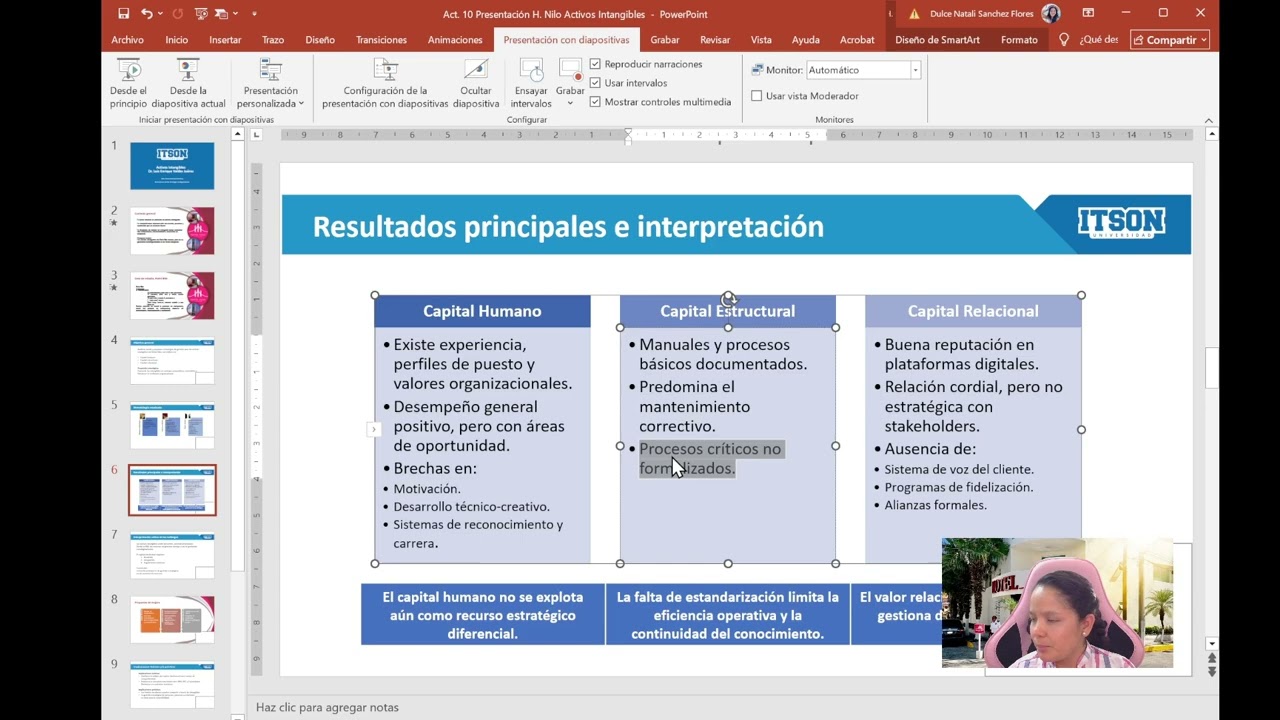Click the Grabar recording icon in ribbon
Viewport: 1280px width, 720px height.
click(x=570, y=71)
